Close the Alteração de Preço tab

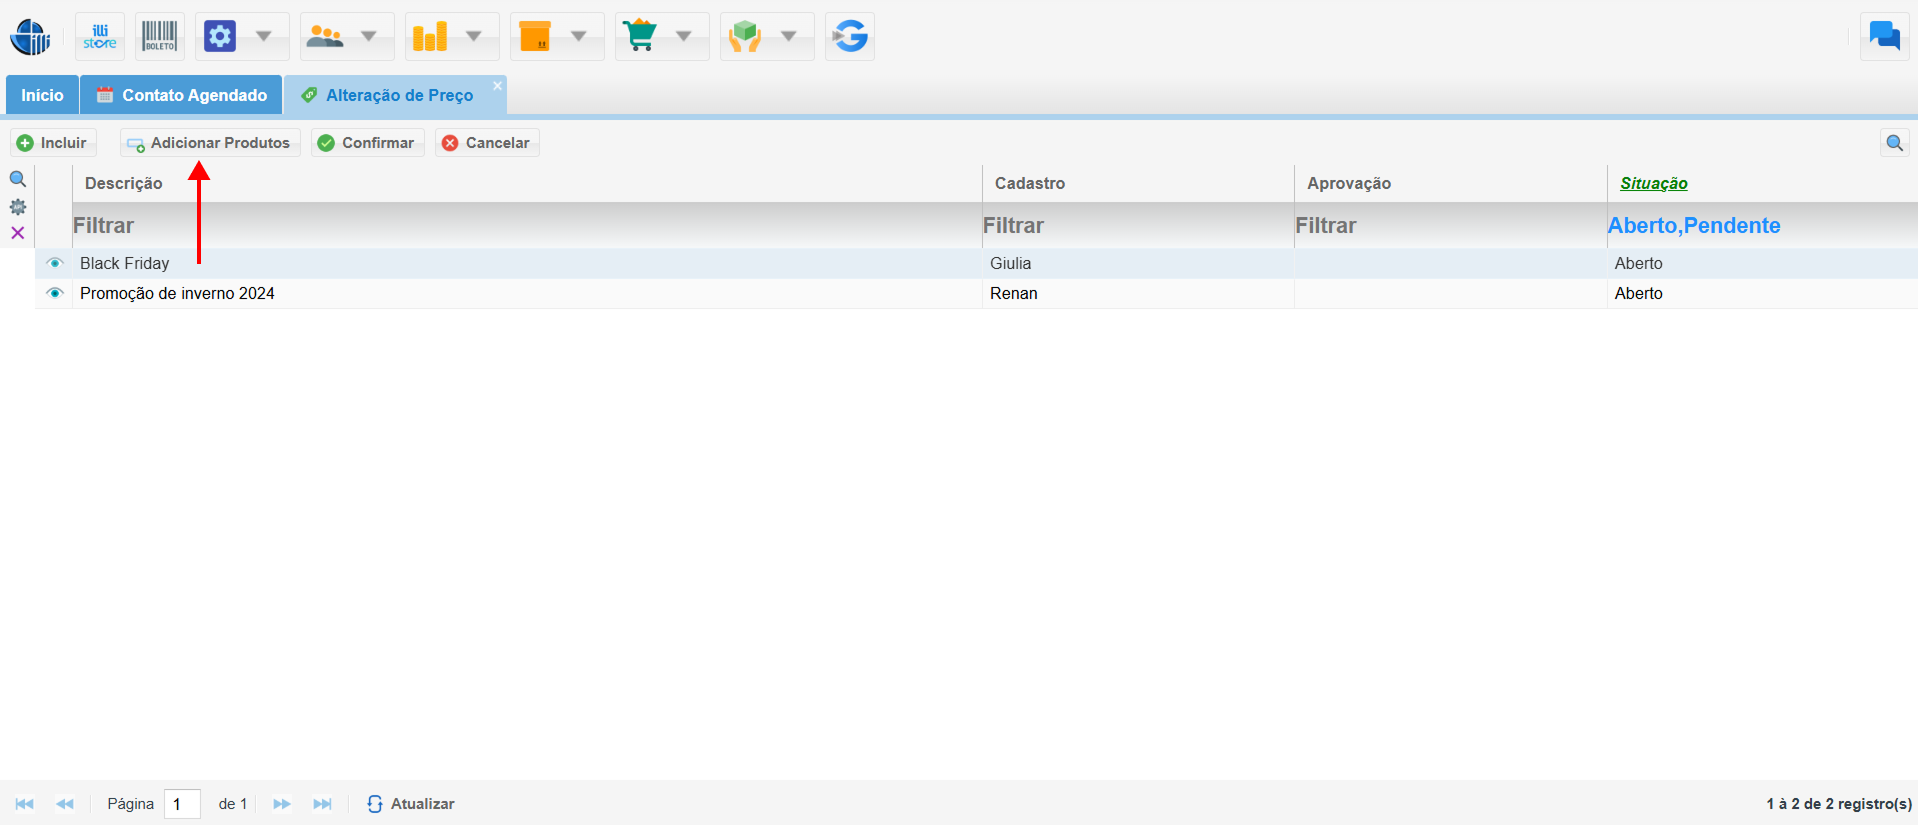[x=497, y=86]
